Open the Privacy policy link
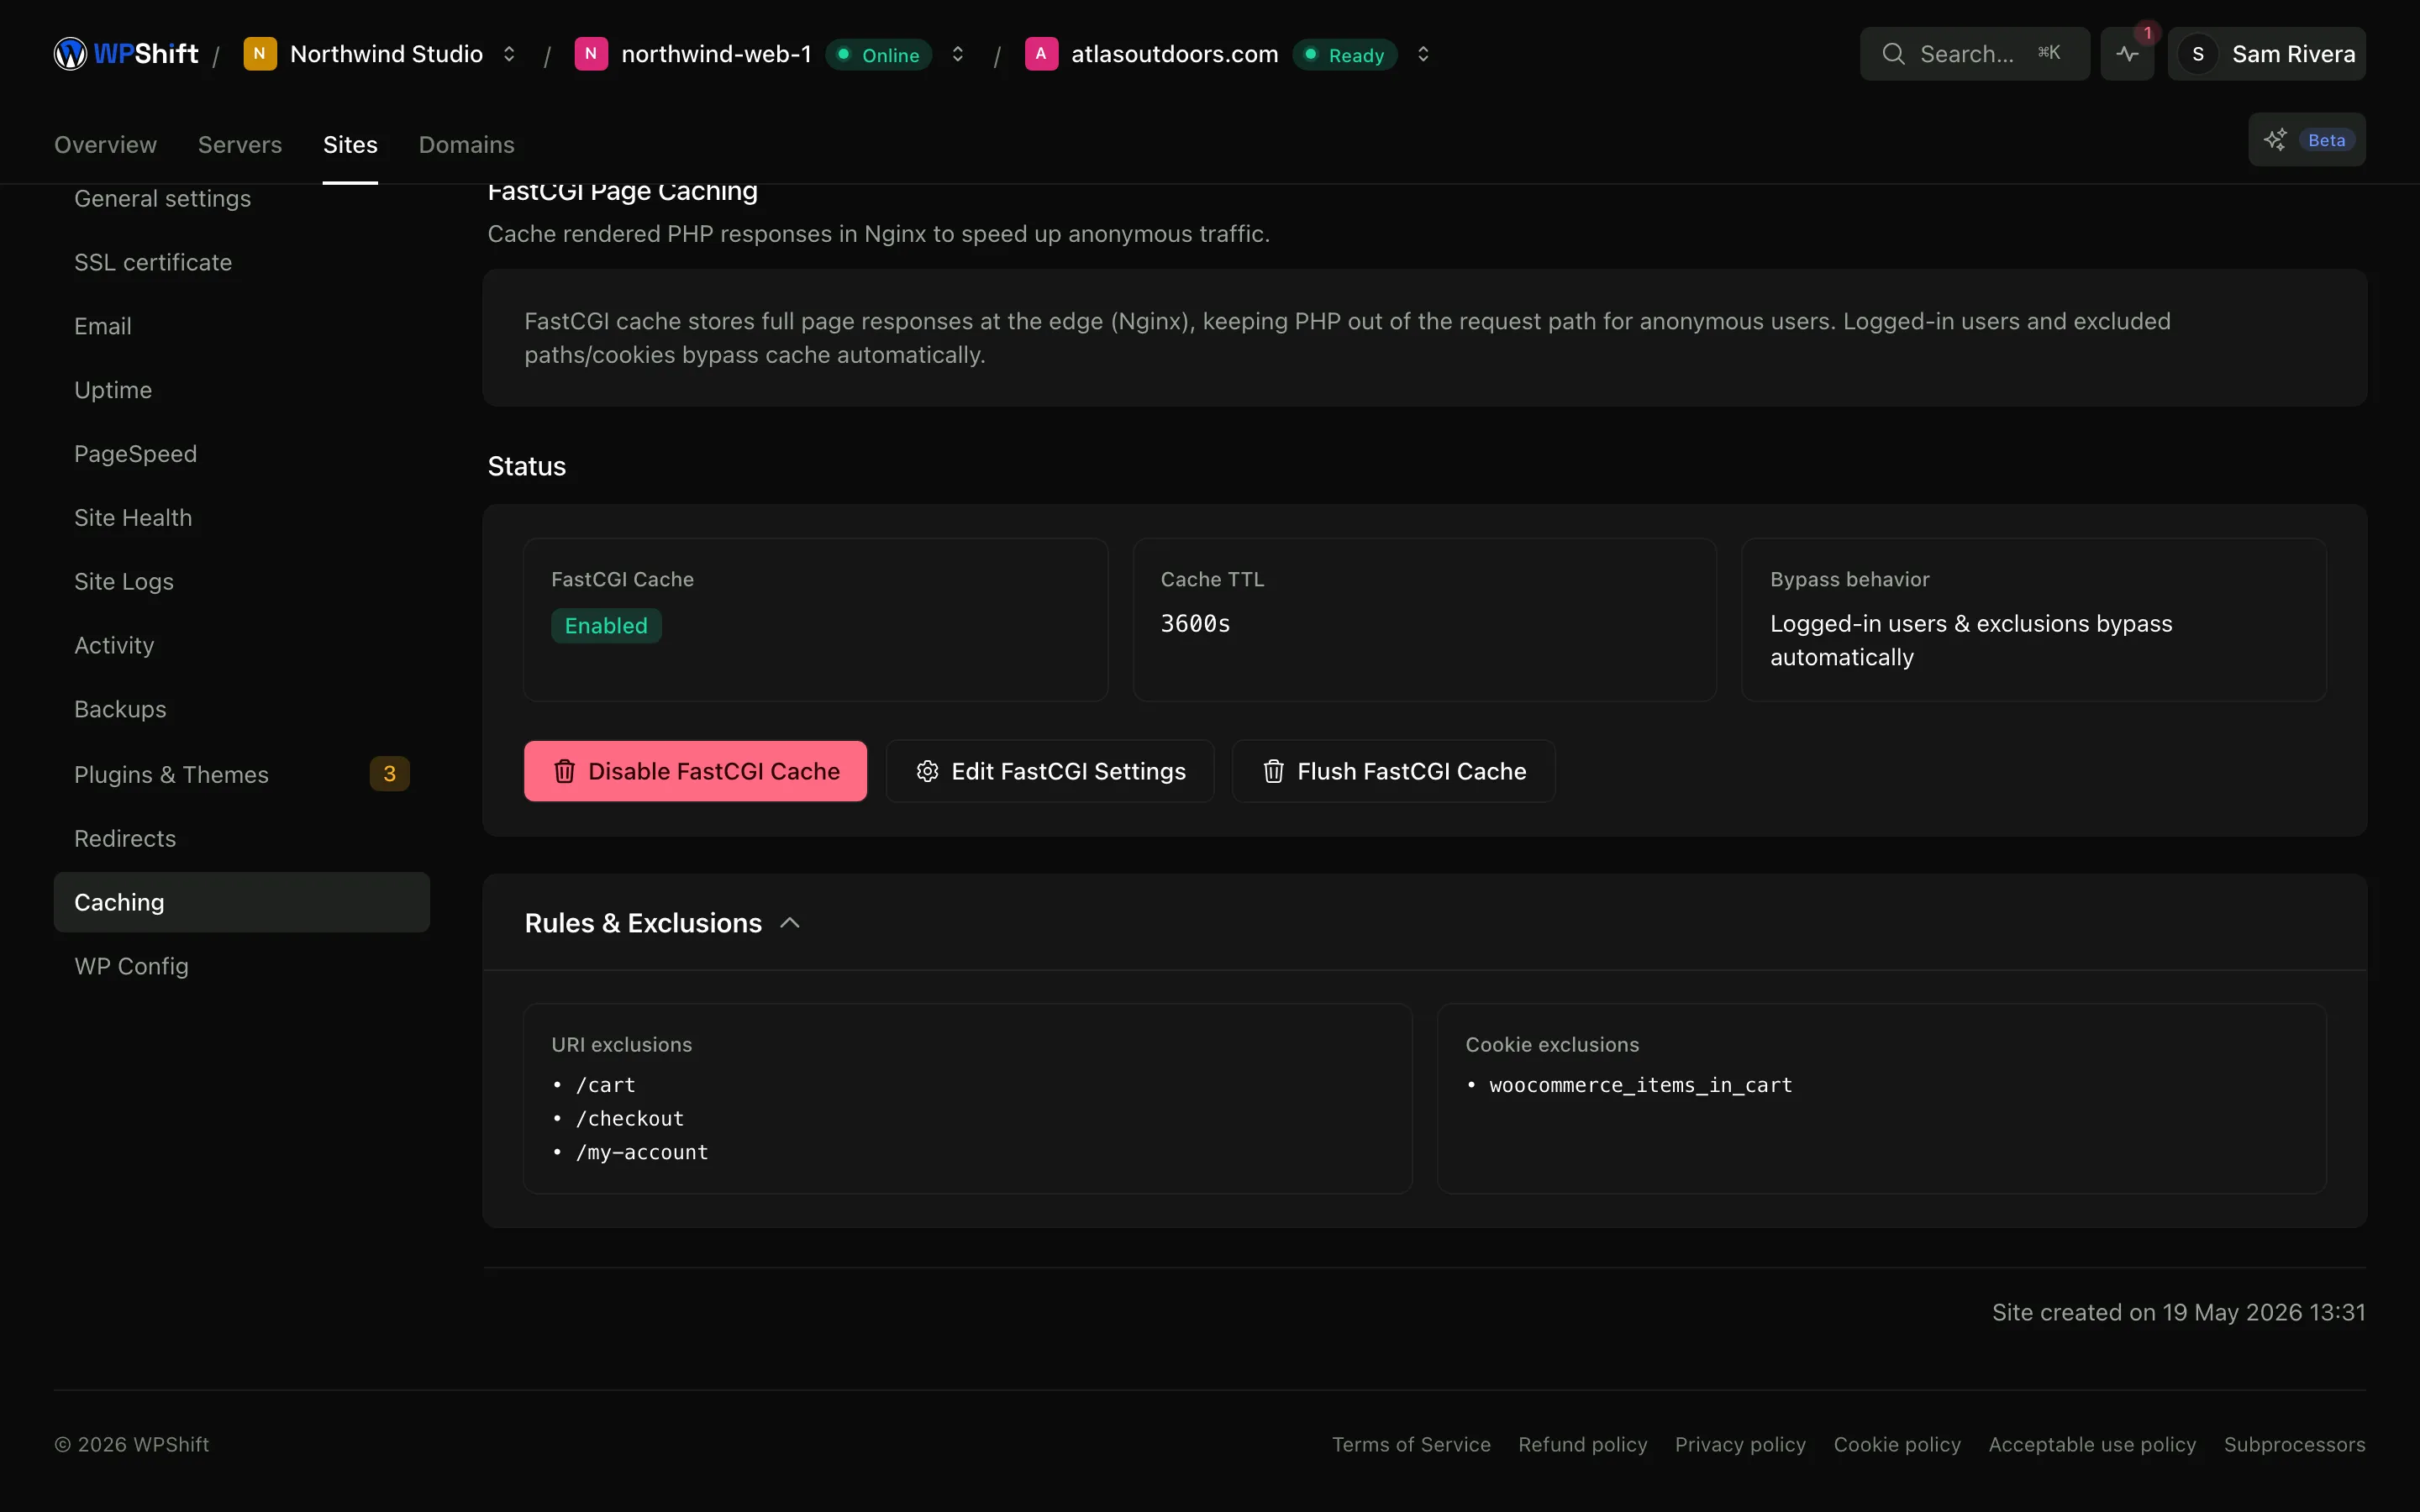The height and width of the screenshot is (1512, 2420). click(x=1741, y=1445)
